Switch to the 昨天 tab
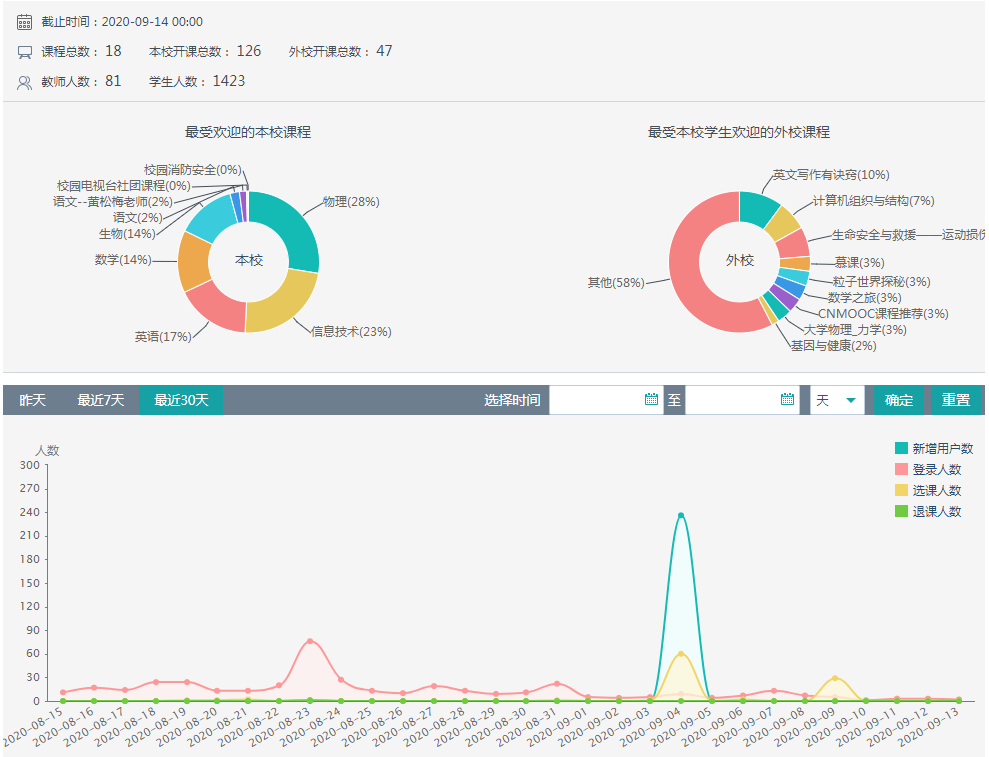The width and height of the screenshot is (989, 757). [33, 400]
